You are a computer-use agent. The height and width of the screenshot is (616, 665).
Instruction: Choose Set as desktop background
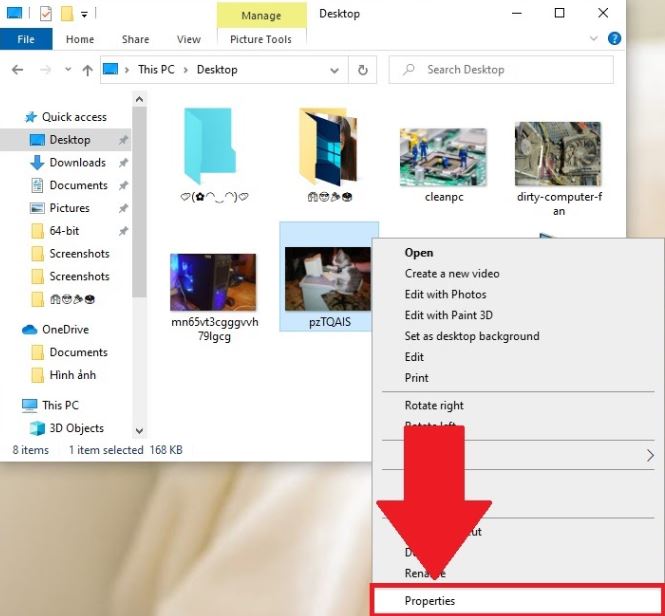(472, 336)
